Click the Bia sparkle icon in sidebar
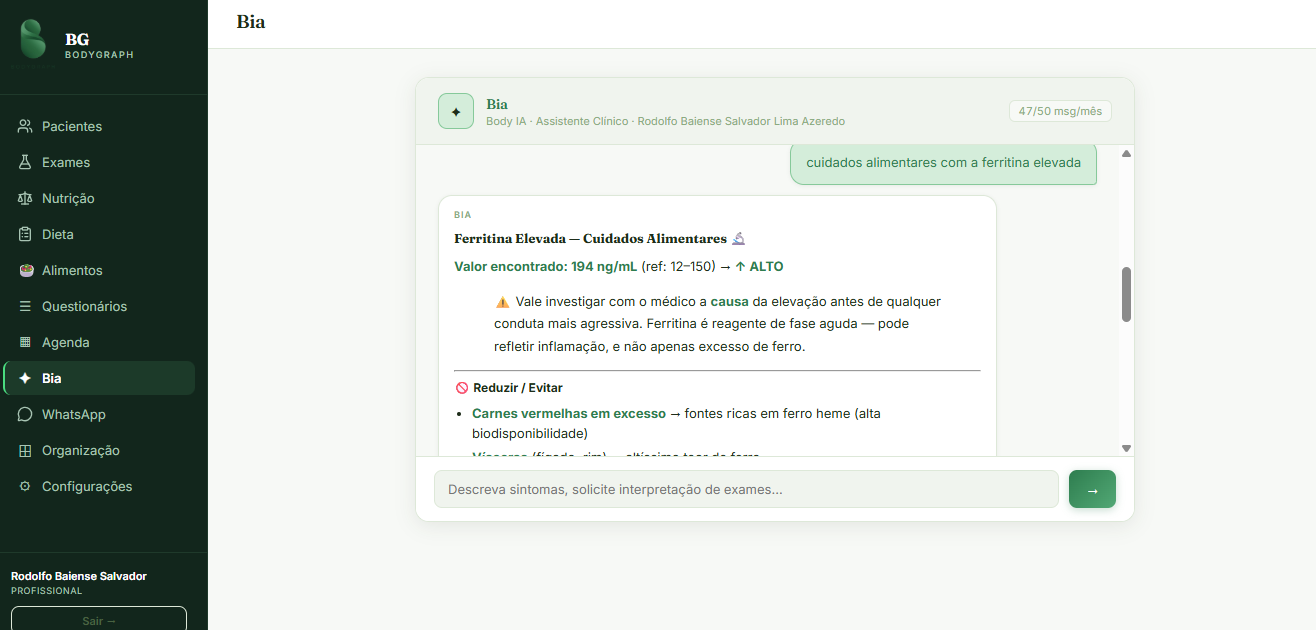The width and height of the screenshot is (1316, 630). [25, 378]
